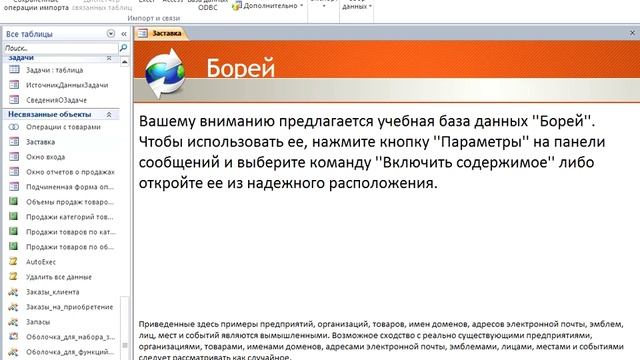The image size is (640, 360).
Task: Open the 'Подчиненная форма оп...' item
Action: point(70,187)
